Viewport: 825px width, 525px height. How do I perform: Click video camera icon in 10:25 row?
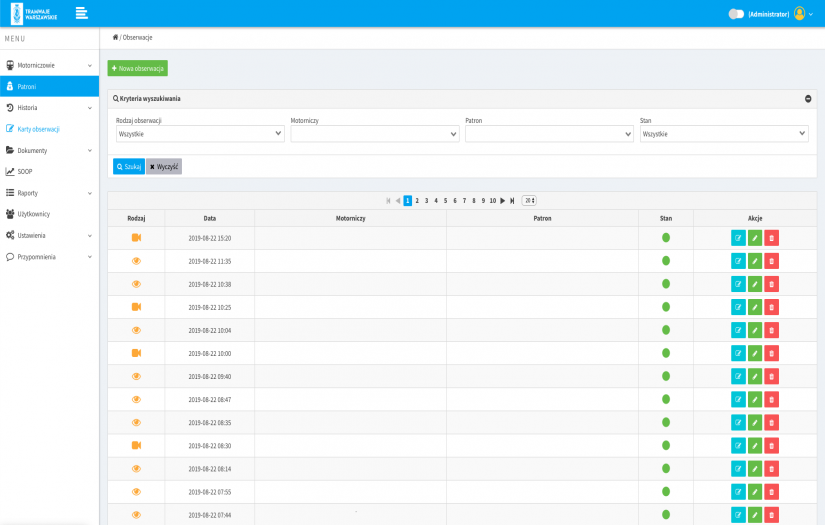pyautogui.click(x=136, y=307)
